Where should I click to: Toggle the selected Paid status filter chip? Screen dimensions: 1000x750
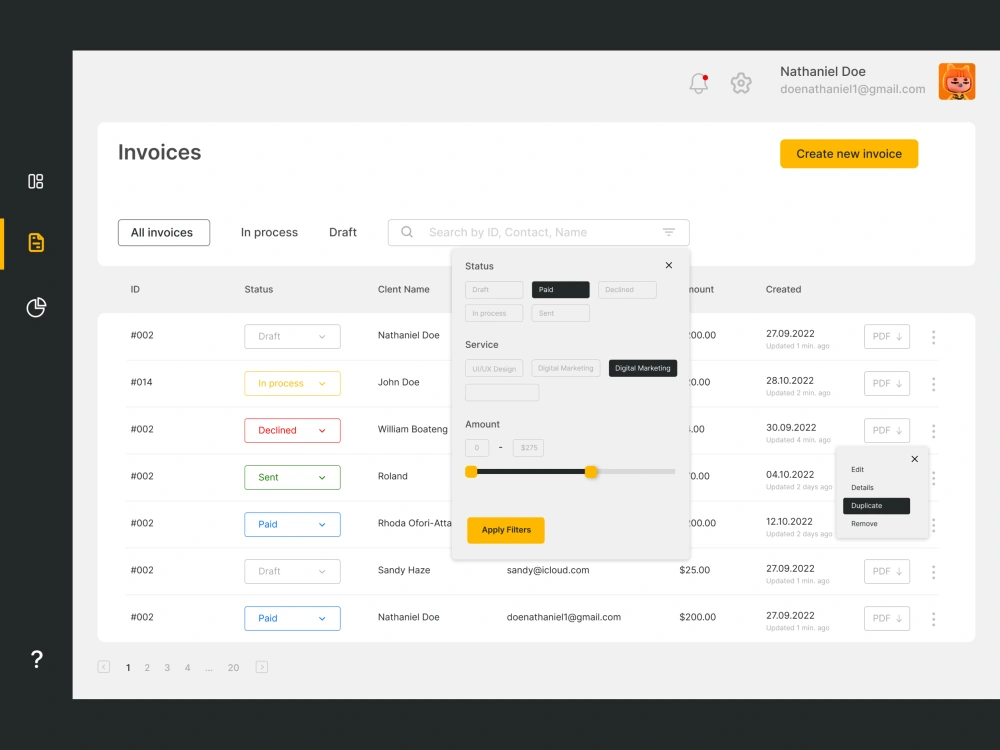click(x=561, y=290)
